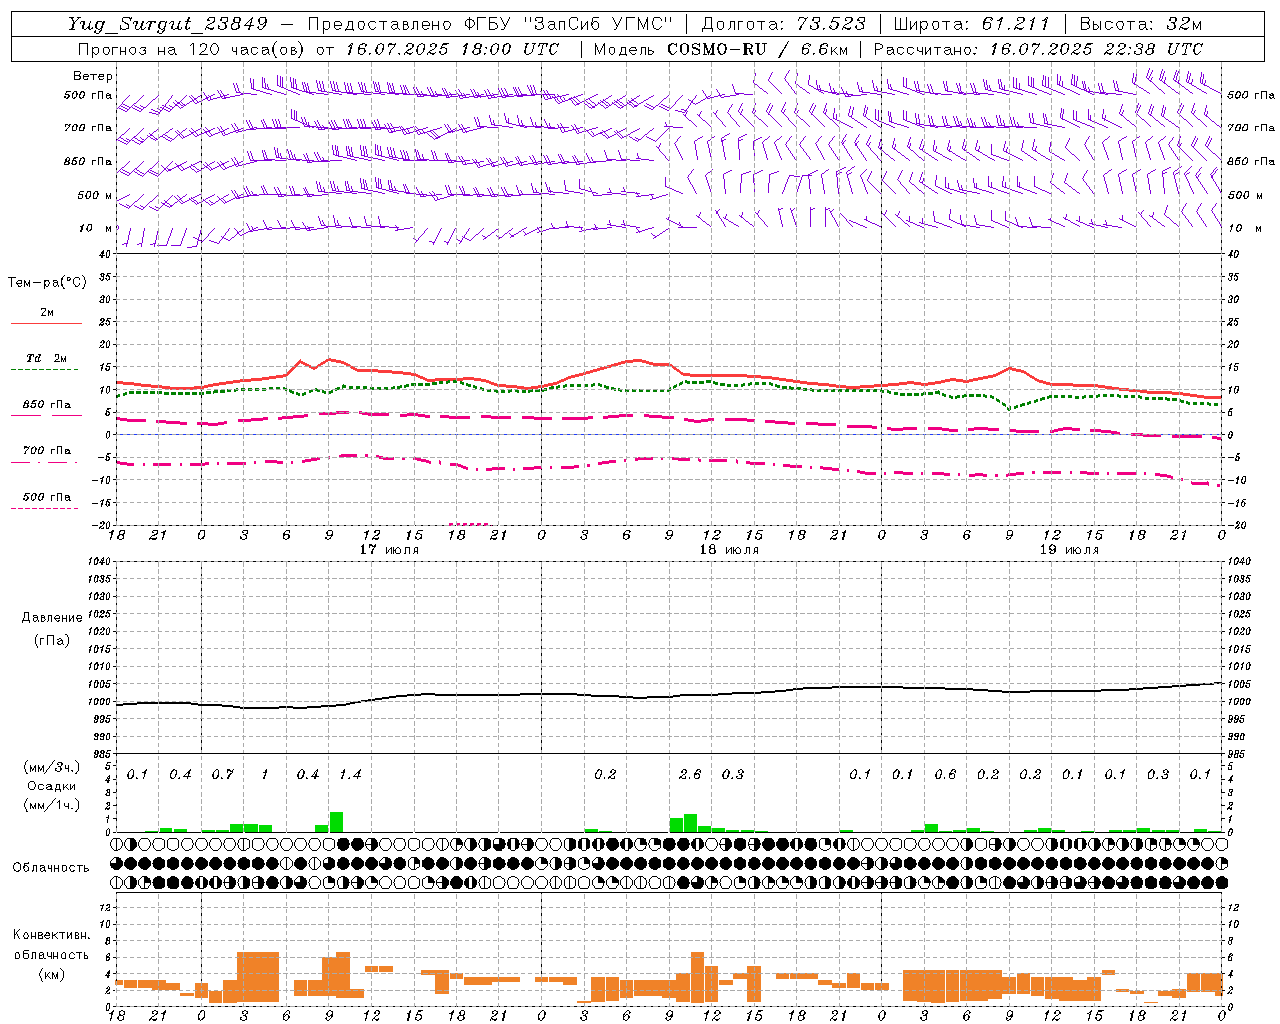Click the 18 июля date label
The width and height of the screenshot is (1280, 1024).
pos(729,550)
